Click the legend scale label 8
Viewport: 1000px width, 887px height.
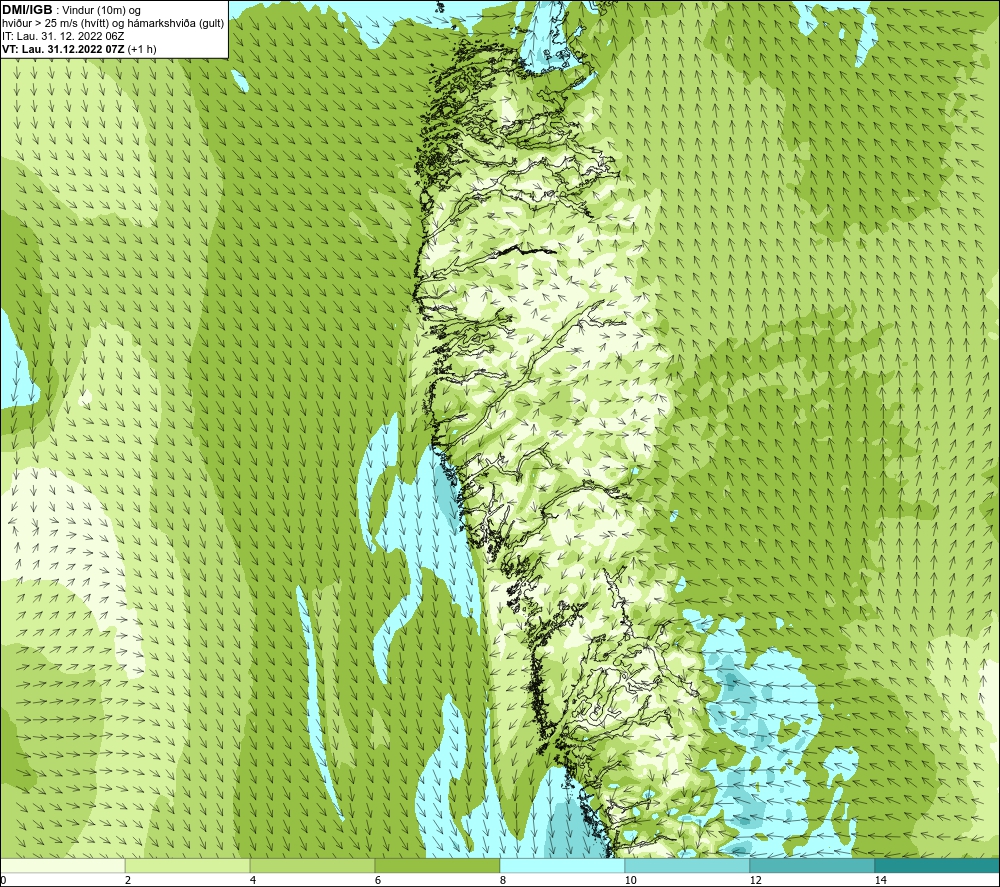pyautogui.click(x=503, y=881)
